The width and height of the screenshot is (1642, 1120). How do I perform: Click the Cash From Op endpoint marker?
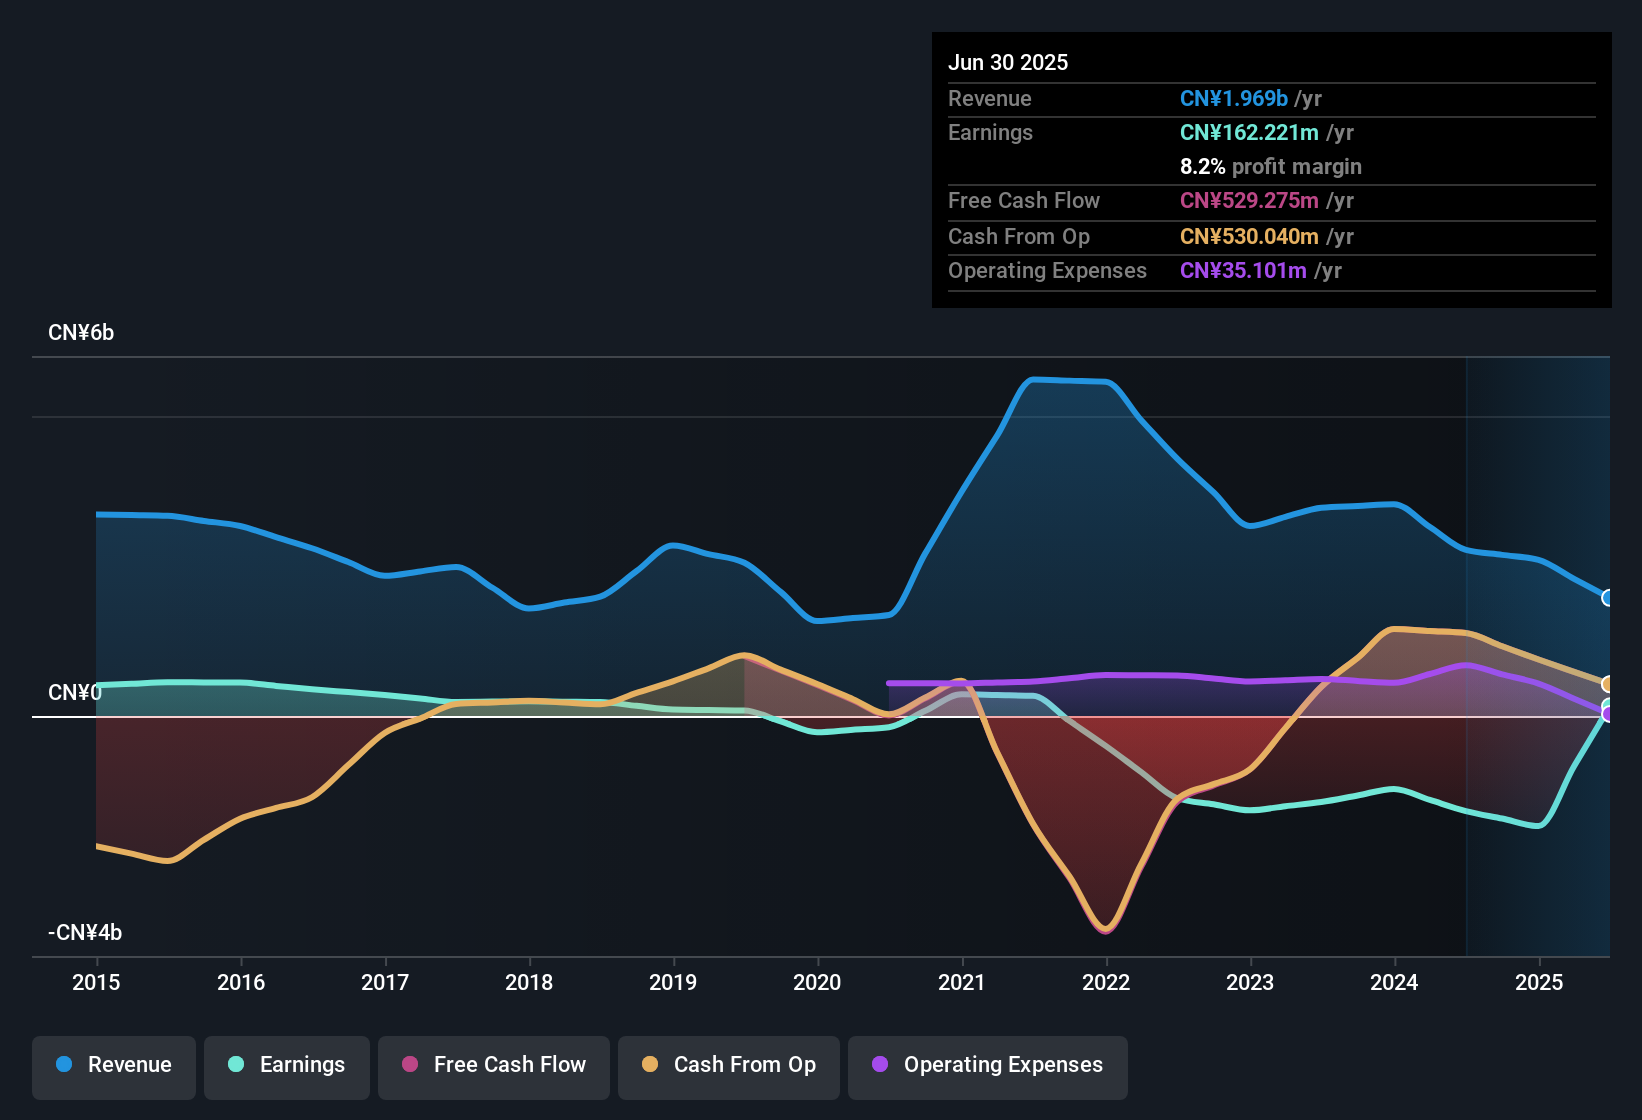coord(1608,684)
